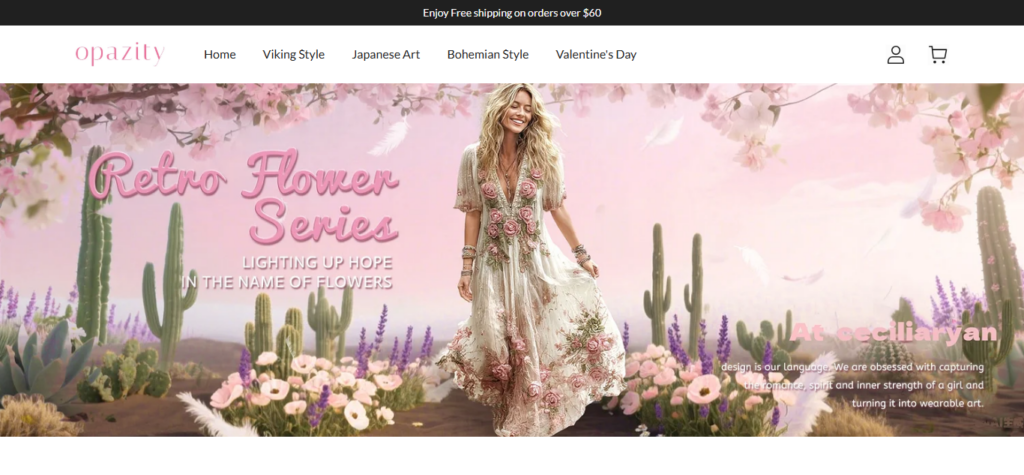Browse the Bohemian Style collection
The width and height of the screenshot is (1024, 475).
[487, 55]
